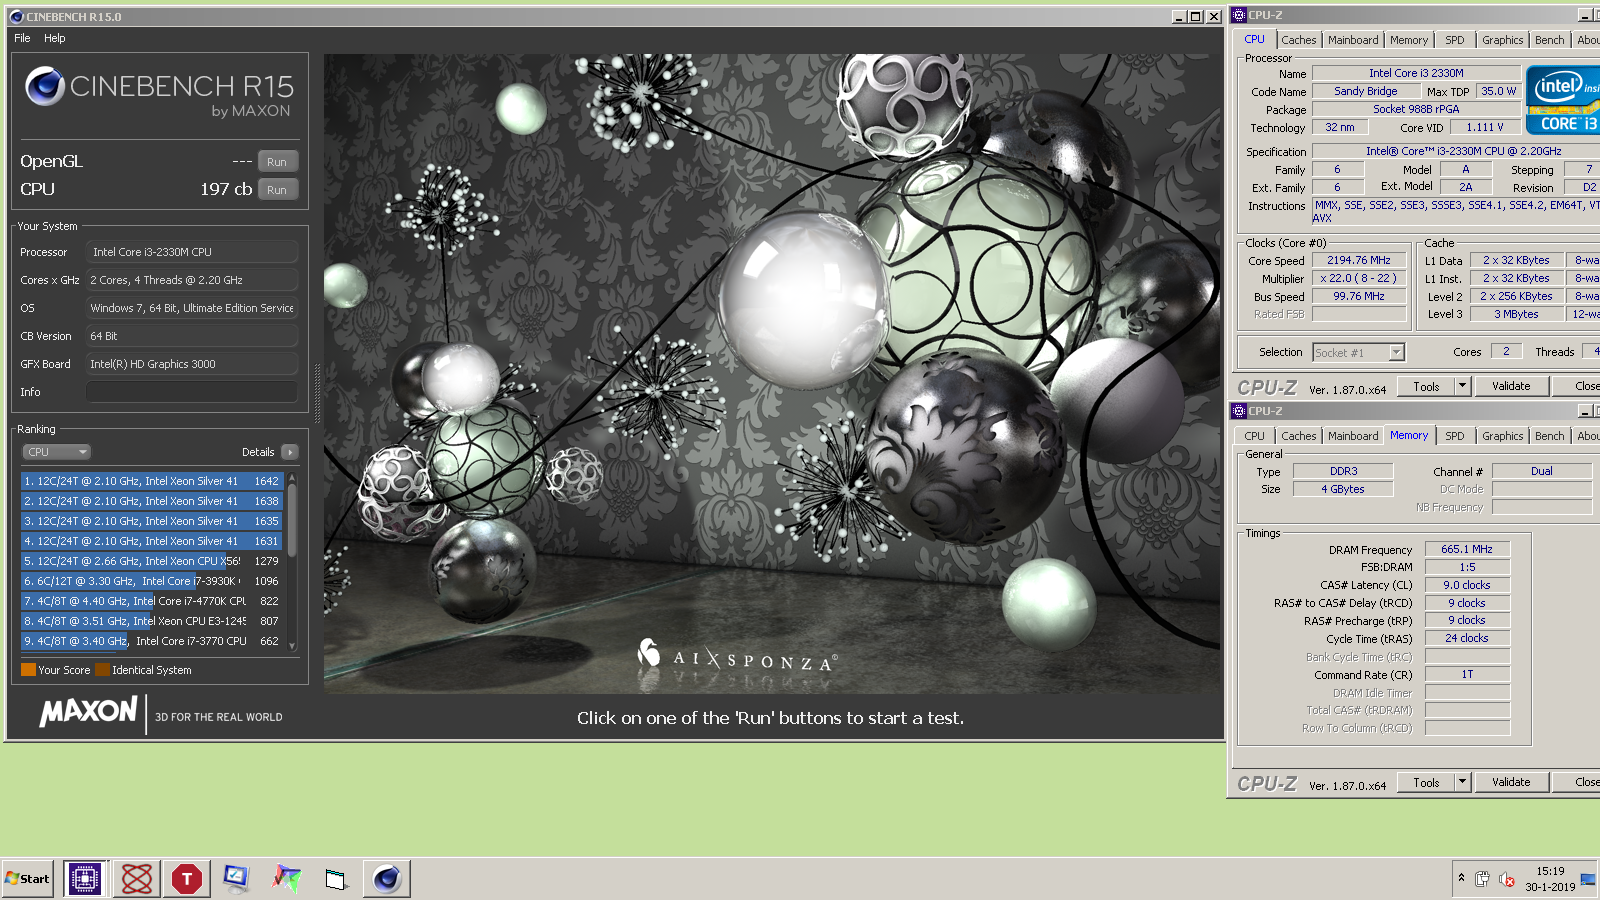Select the i7-3930K ranking entry
Image resolution: width=1600 pixels, height=900 pixels.
(152, 581)
